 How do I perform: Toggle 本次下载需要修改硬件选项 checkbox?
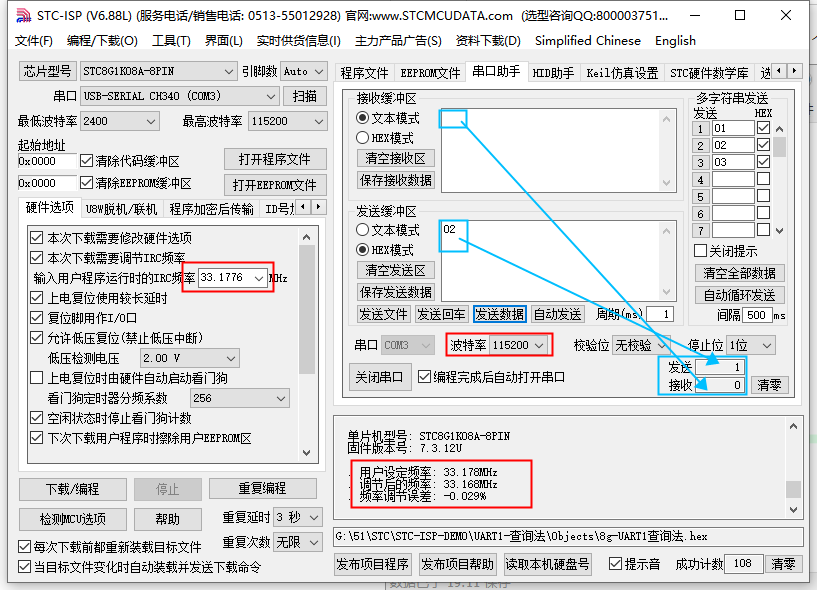pos(36,238)
